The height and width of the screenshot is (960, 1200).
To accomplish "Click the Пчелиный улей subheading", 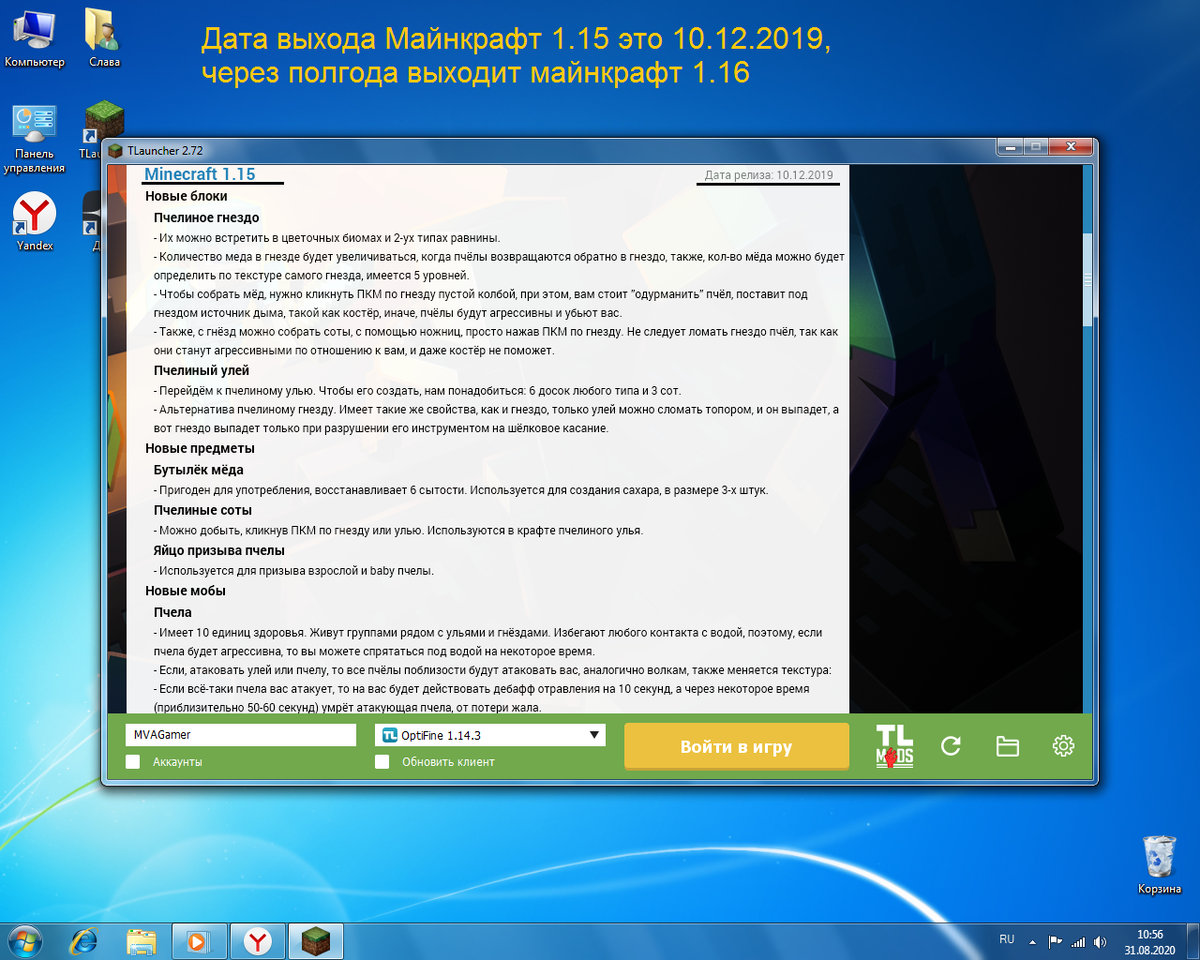I will [x=202, y=370].
